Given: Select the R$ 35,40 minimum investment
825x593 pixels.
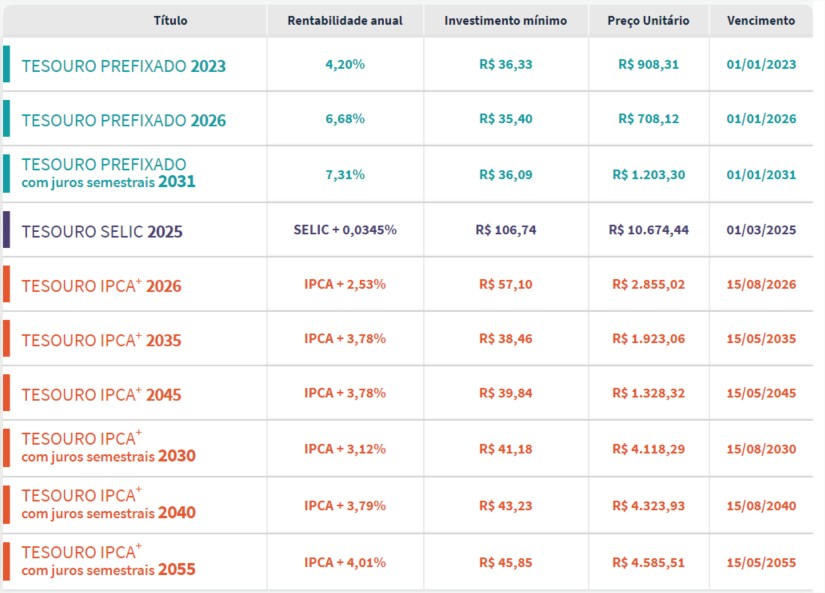Looking at the screenshot, I should pos(506,119).
